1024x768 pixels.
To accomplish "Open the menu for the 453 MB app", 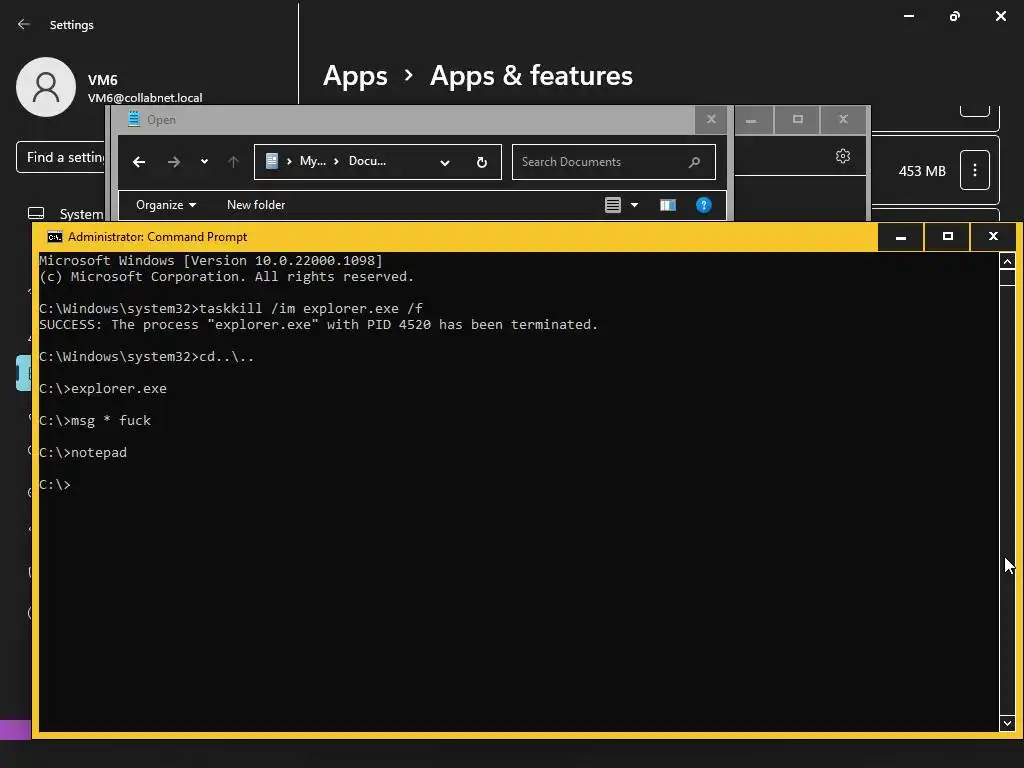I will (974, 170).
